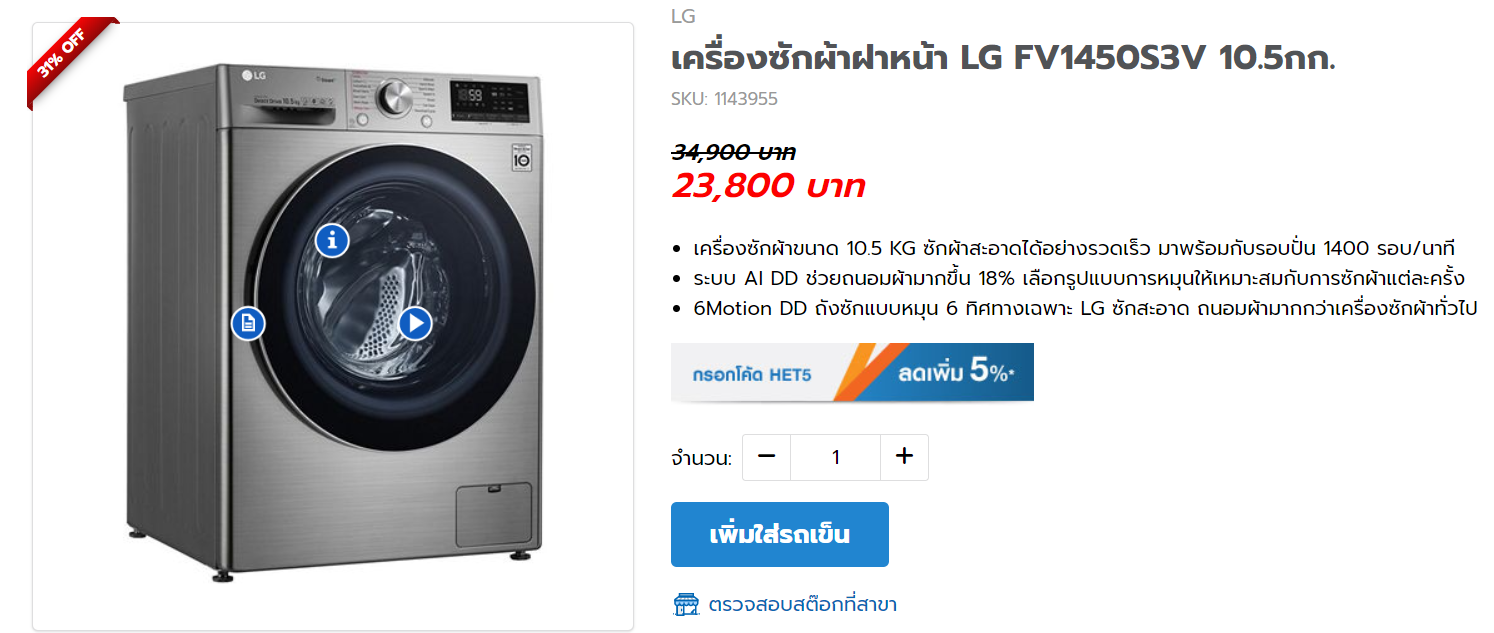Click the red 23,800 บาท sale price
1494x633 pixels.
[x=768, y=186]
